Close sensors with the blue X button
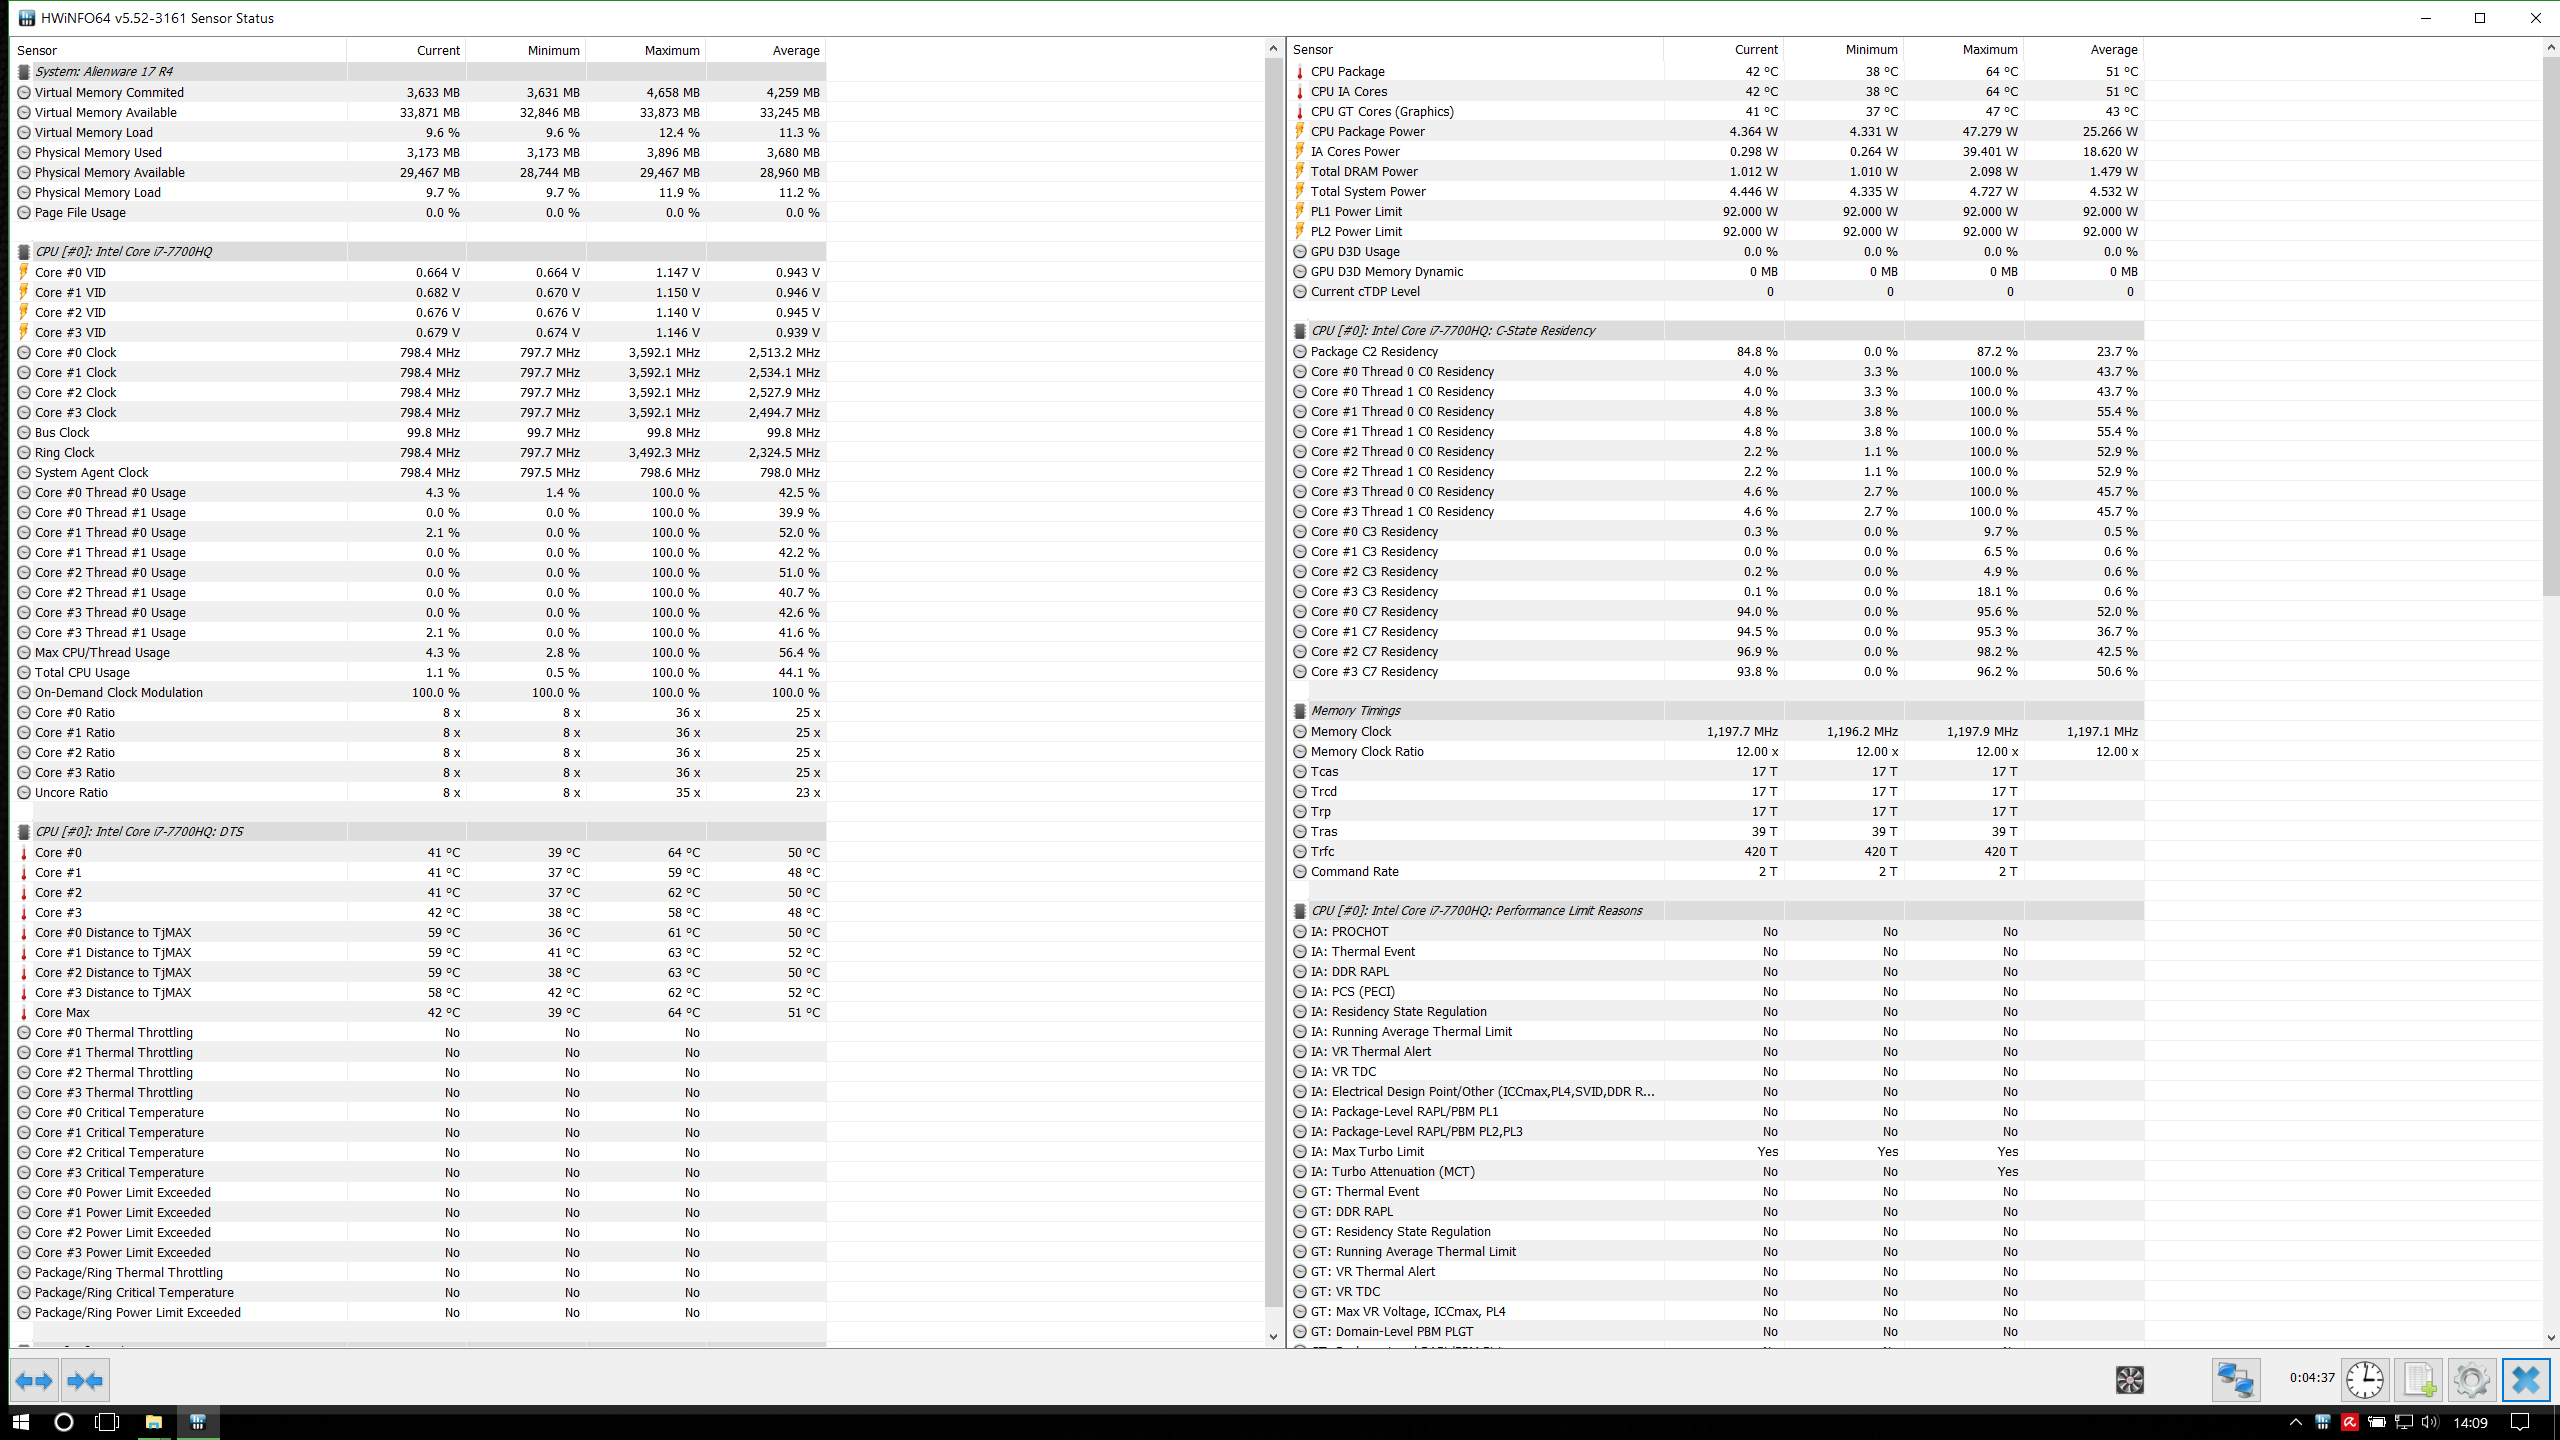 (2525, 1381)
